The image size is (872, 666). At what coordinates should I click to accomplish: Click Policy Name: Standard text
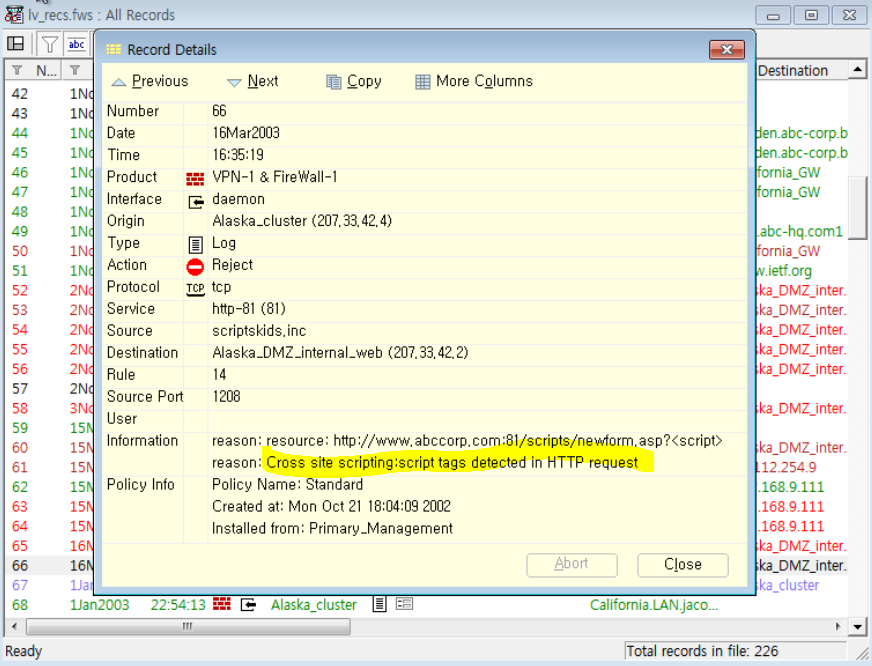pos(287,485)
